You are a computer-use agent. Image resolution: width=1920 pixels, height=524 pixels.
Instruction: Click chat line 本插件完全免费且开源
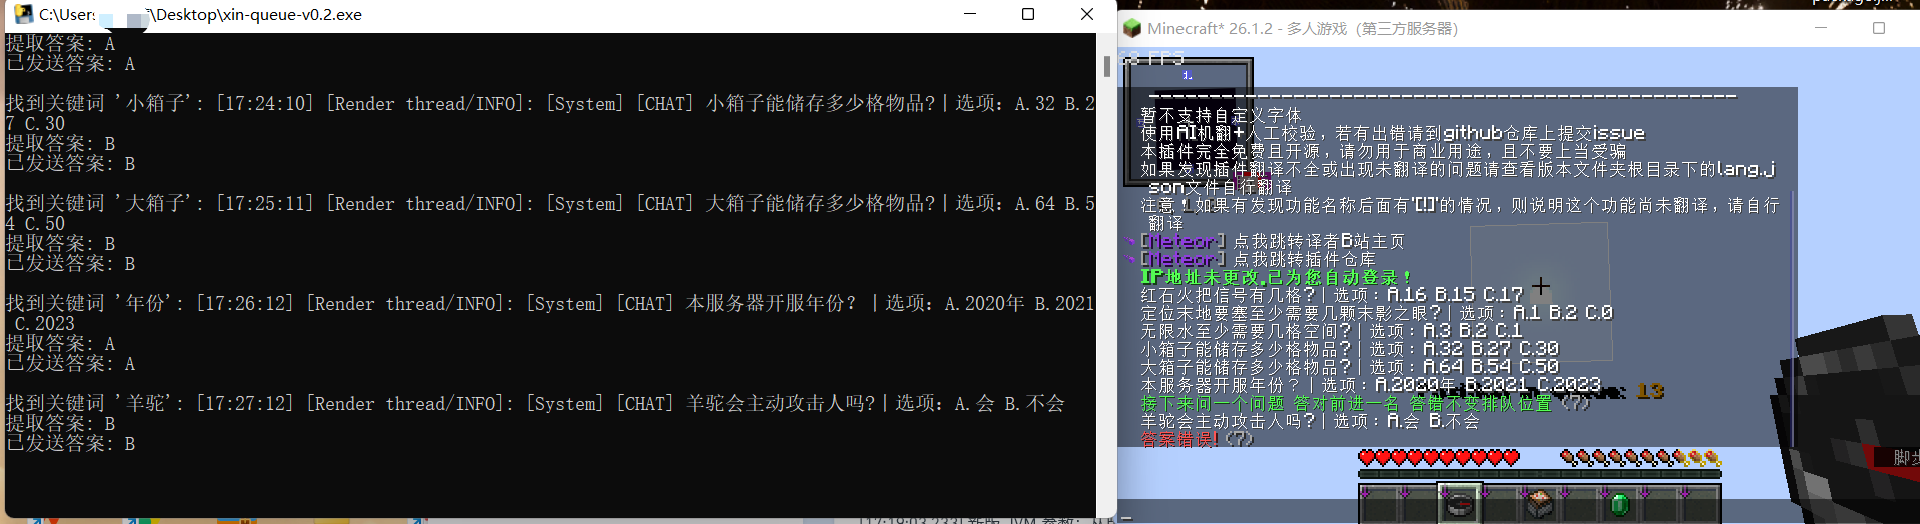pos(1383,151)
